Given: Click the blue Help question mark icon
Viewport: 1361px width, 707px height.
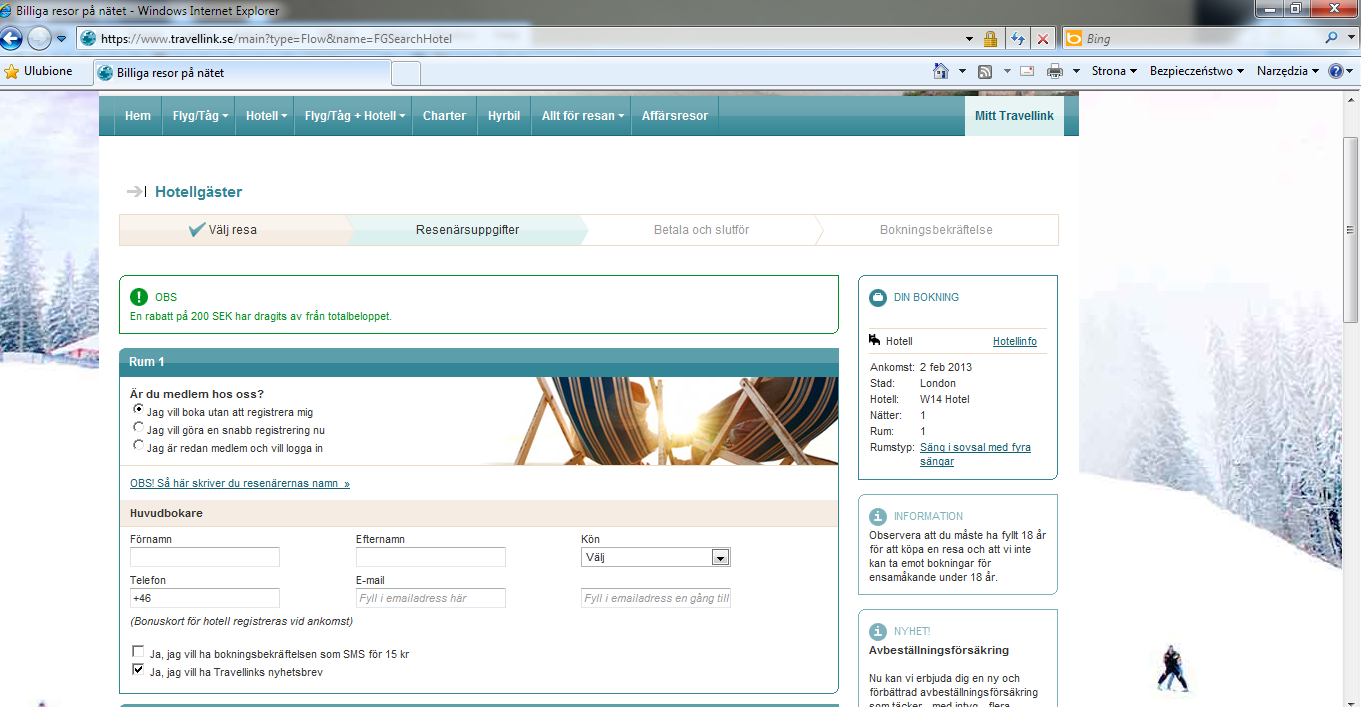Looking at the screenshot, I should click(1334, 72).
